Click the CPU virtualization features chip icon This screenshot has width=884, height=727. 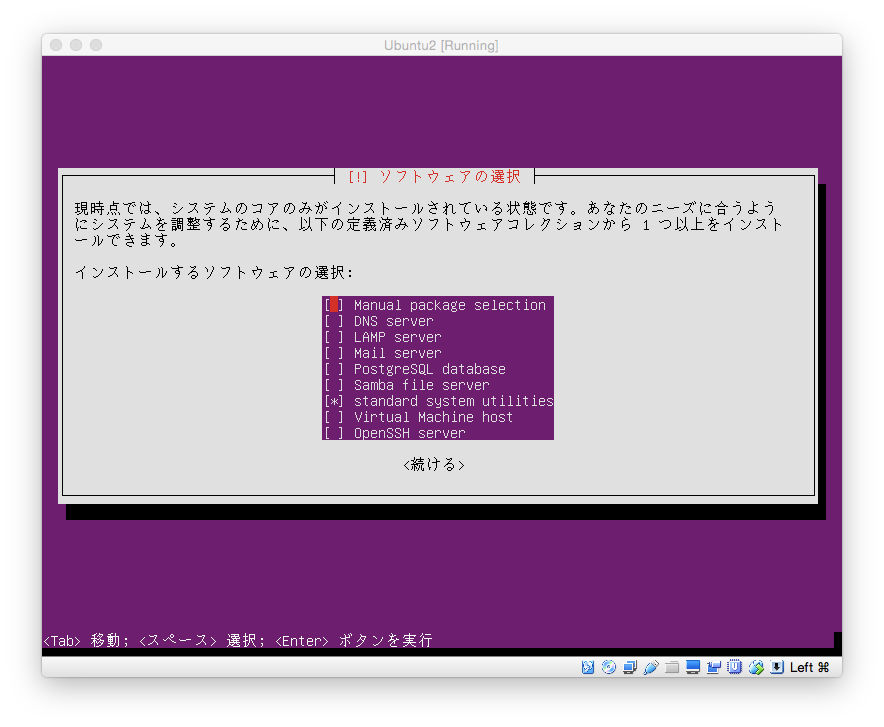point(735,667)
